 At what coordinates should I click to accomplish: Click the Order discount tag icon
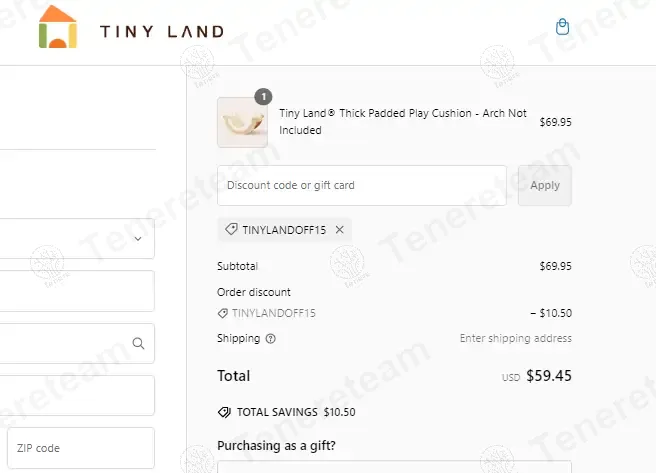click(222, 313)
